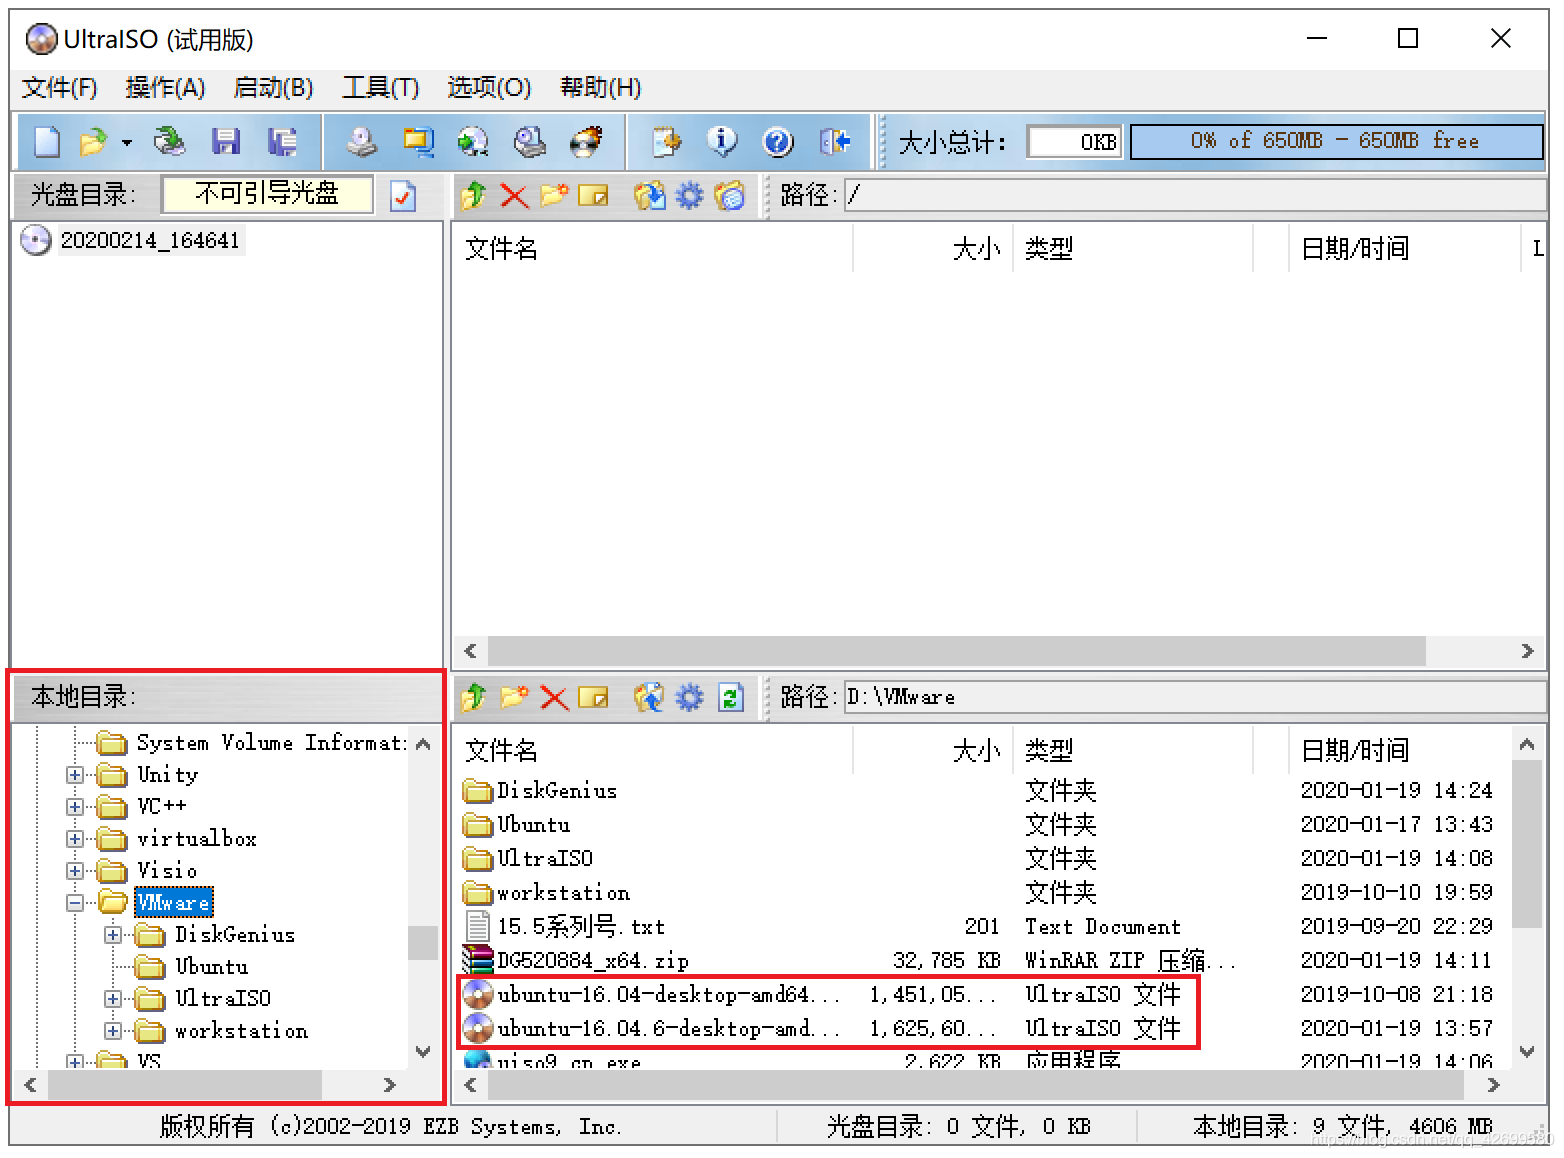Click the Mount to virtual drive icon

coord(530,142)
